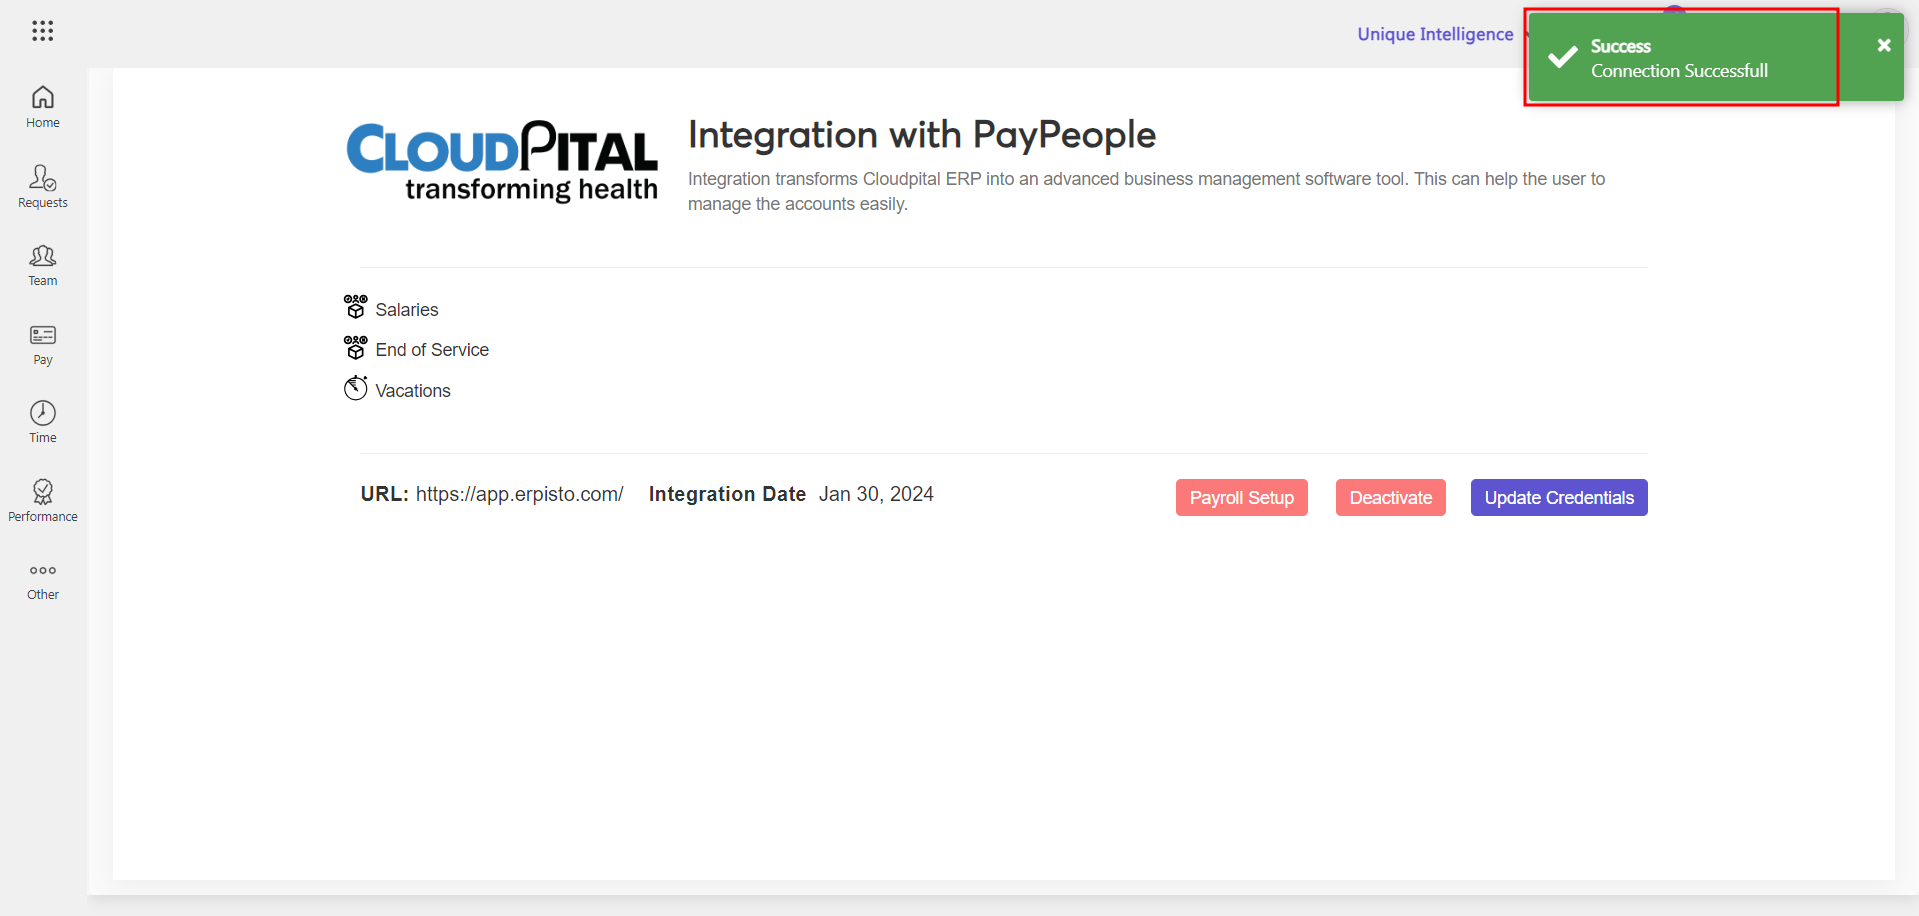Viewport: 1919px width, 916px height.
Task: Click the integration description paragraph
Action: click(1146, 191)
